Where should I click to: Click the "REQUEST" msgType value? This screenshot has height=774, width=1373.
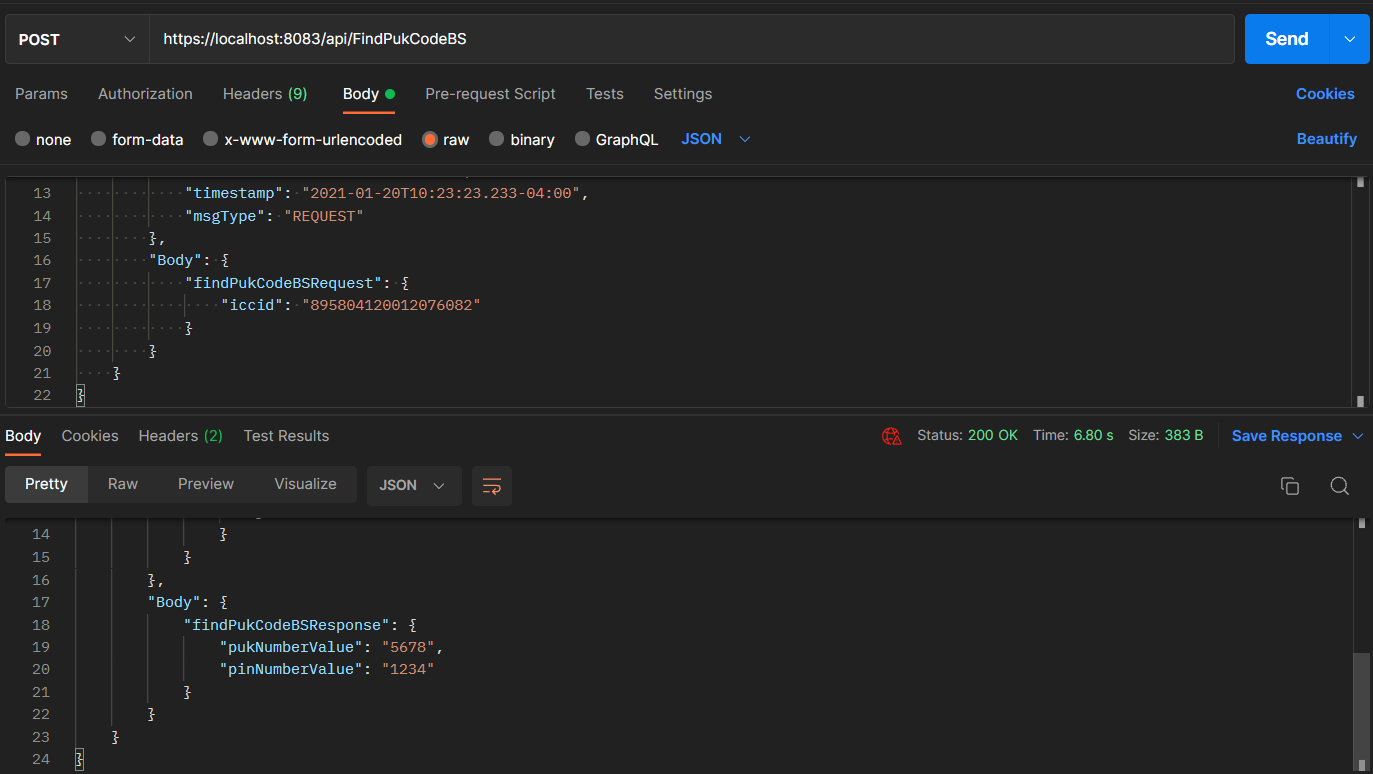324,216
